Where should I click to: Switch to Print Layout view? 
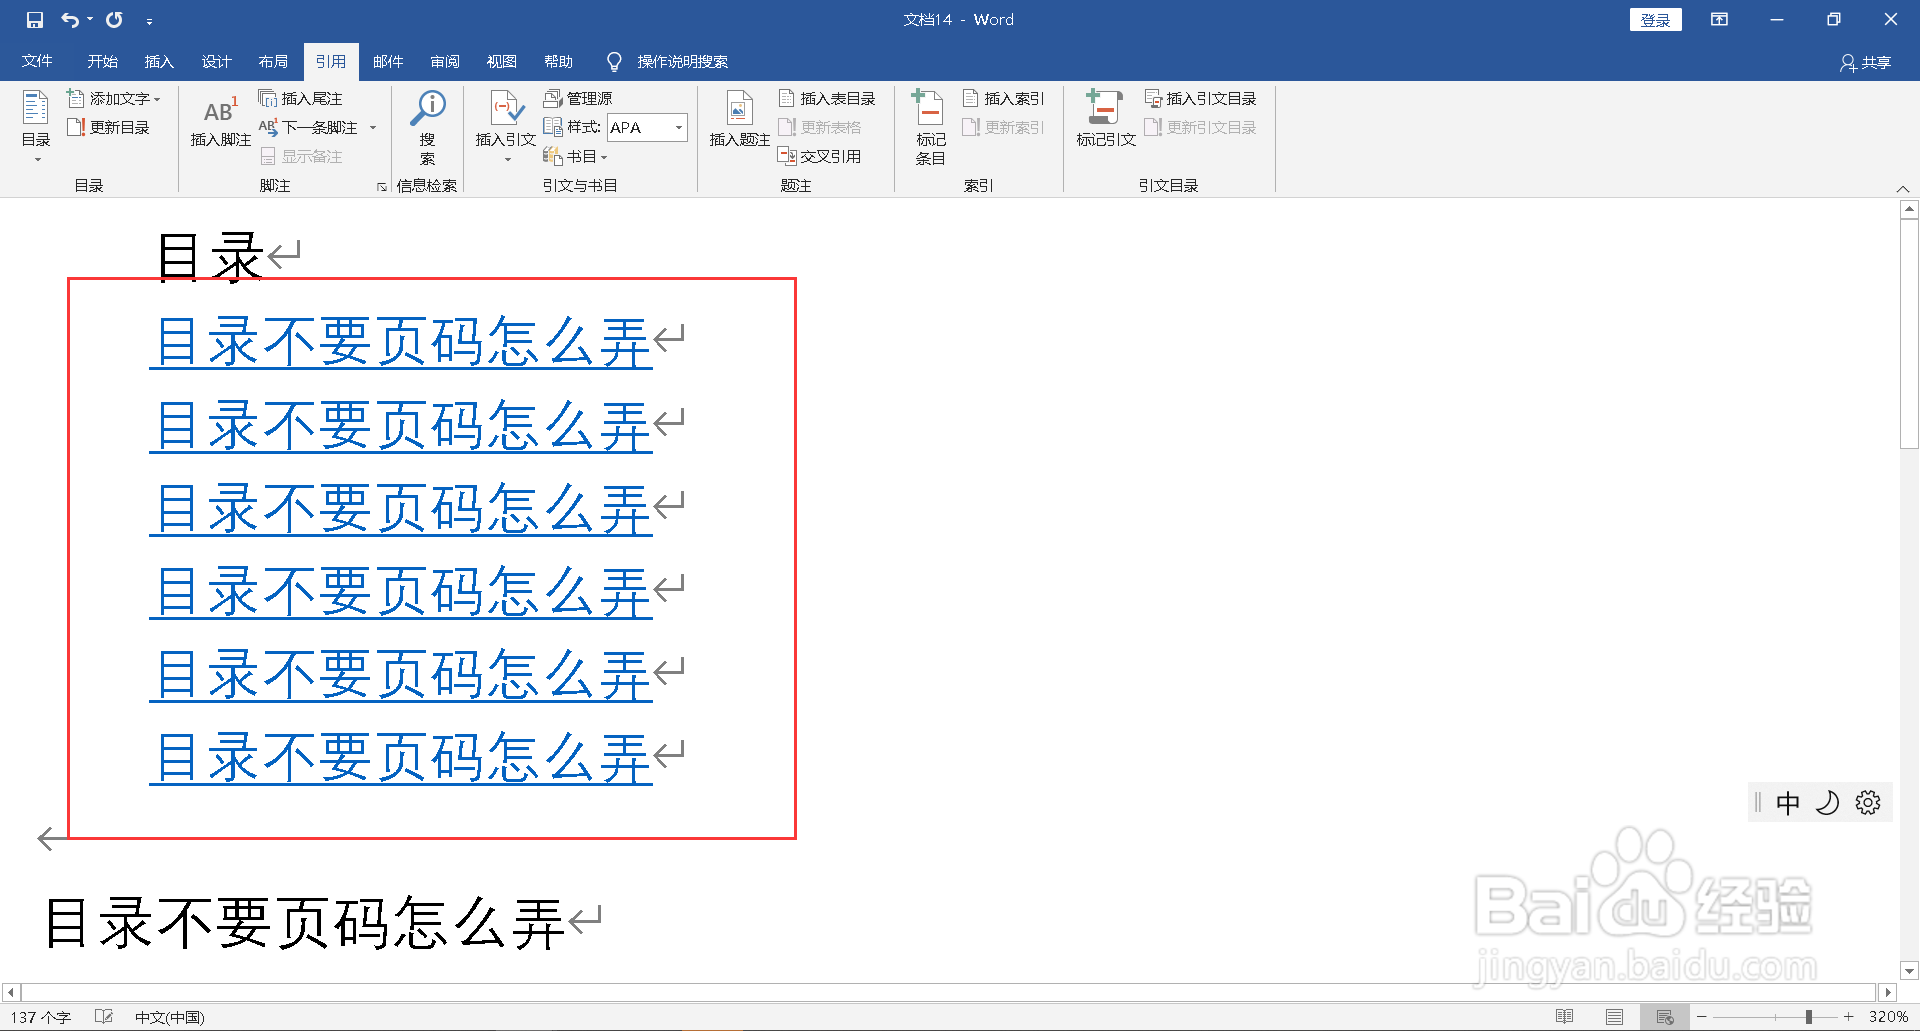click(1615, 1017)
